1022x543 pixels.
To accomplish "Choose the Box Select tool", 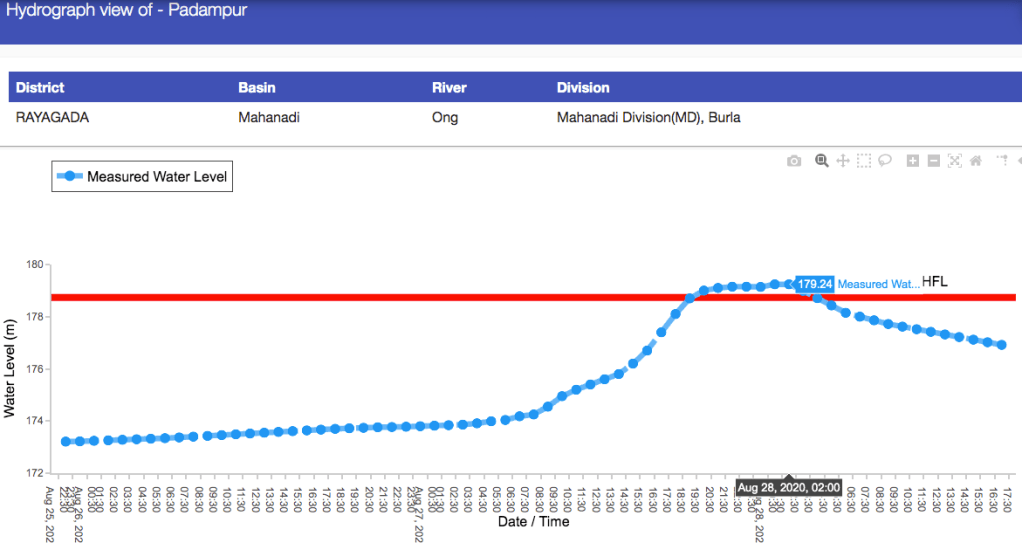I will point(864,161).
